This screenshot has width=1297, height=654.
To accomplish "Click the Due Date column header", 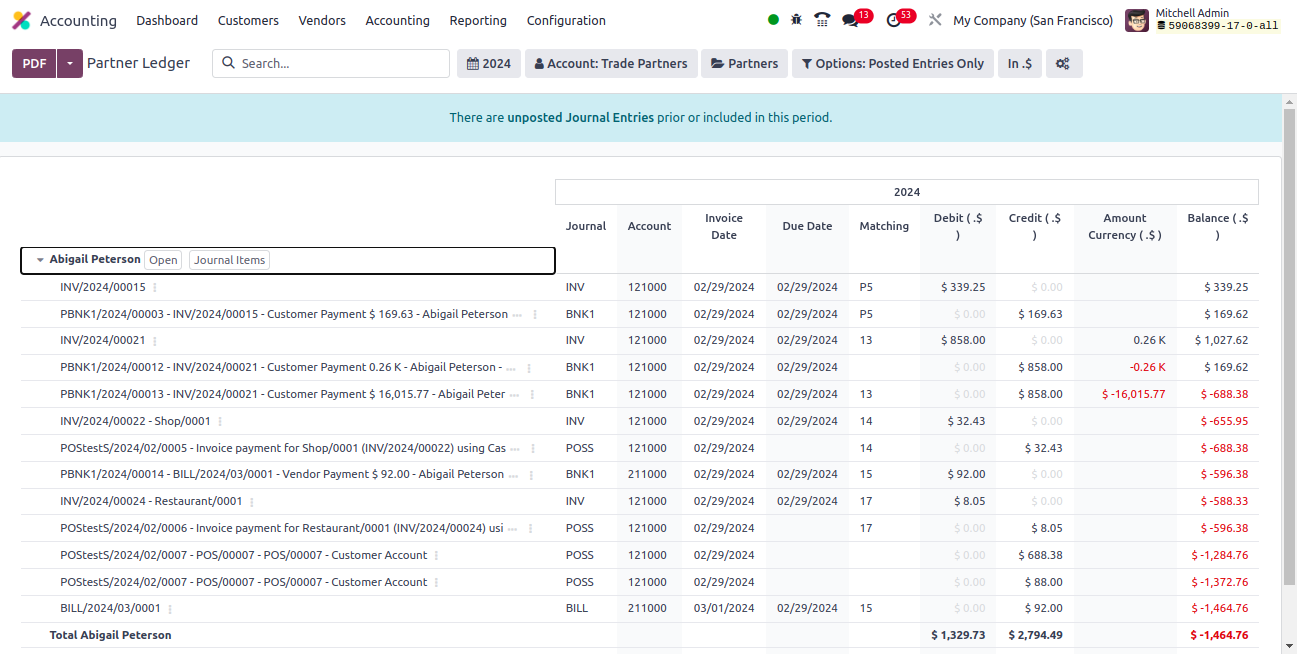I will tap(807, 226).
